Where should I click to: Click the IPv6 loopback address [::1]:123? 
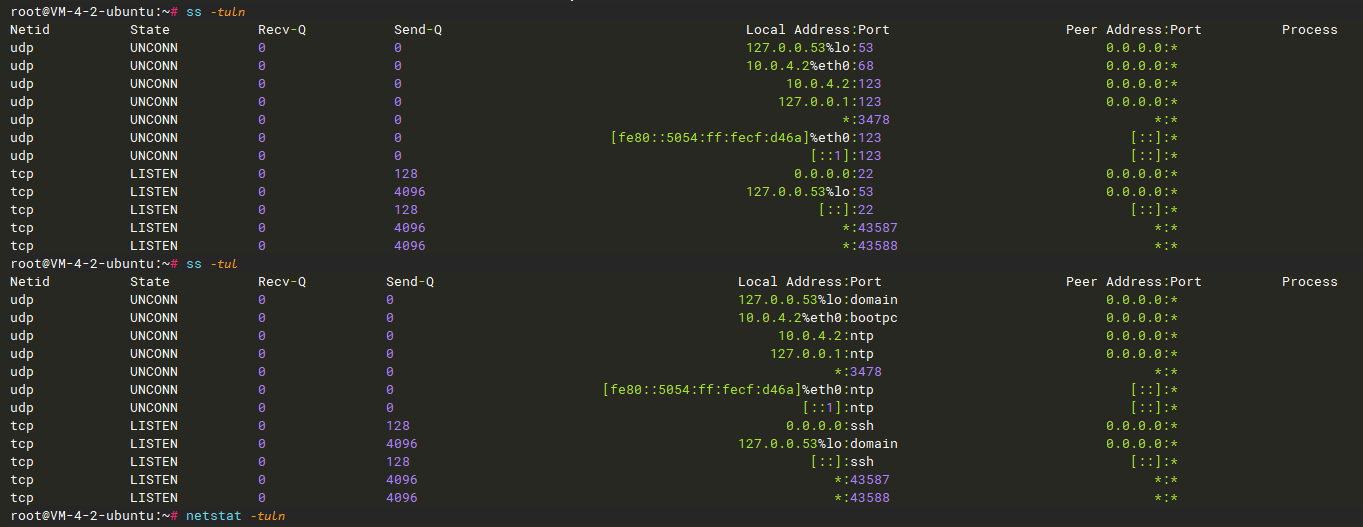845,156
